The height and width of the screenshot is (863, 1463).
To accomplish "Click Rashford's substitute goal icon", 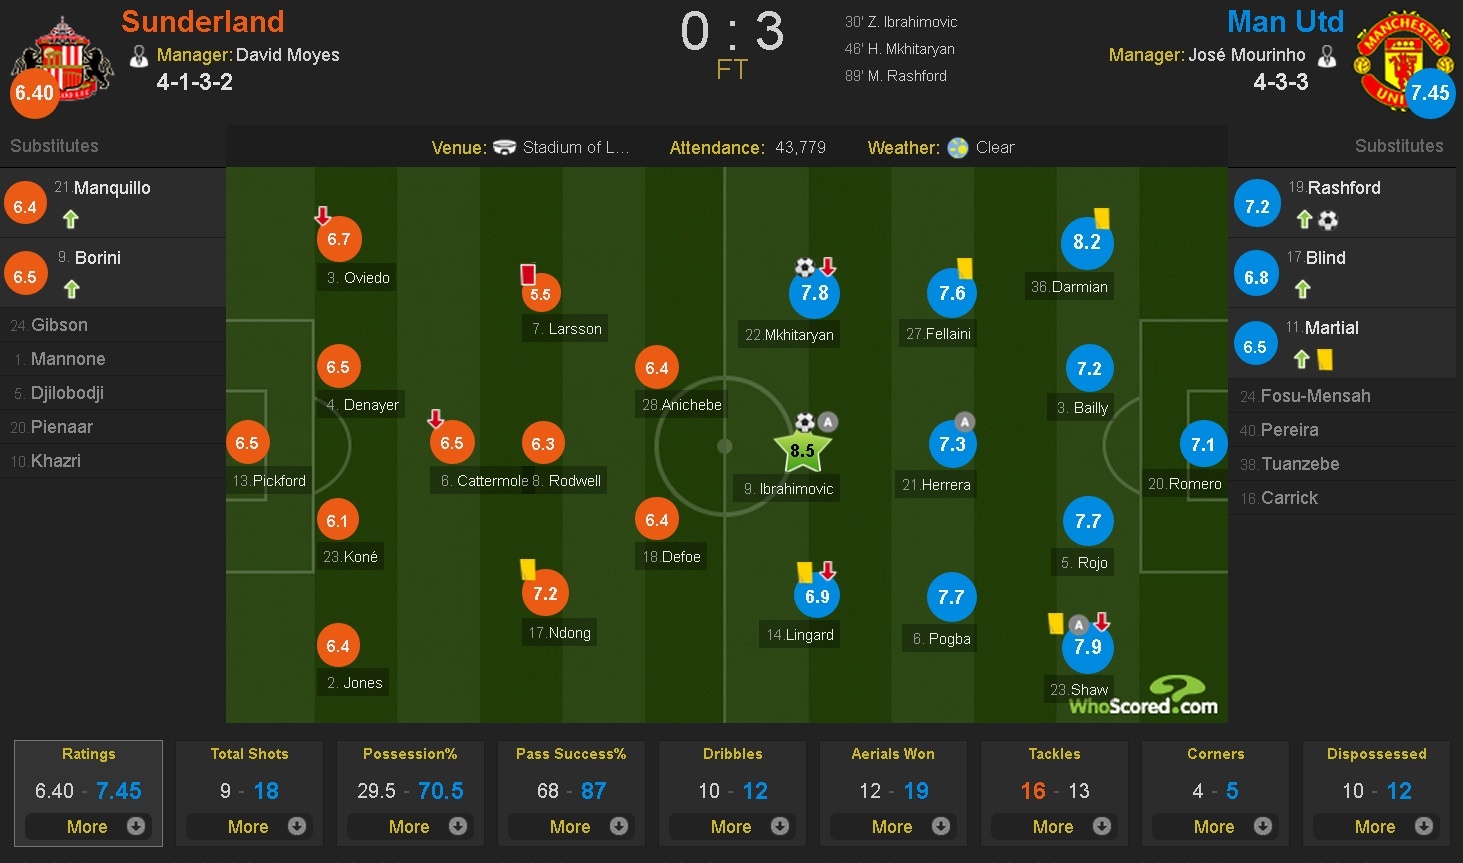I will pyautogui.click(x=1328, y=219).
